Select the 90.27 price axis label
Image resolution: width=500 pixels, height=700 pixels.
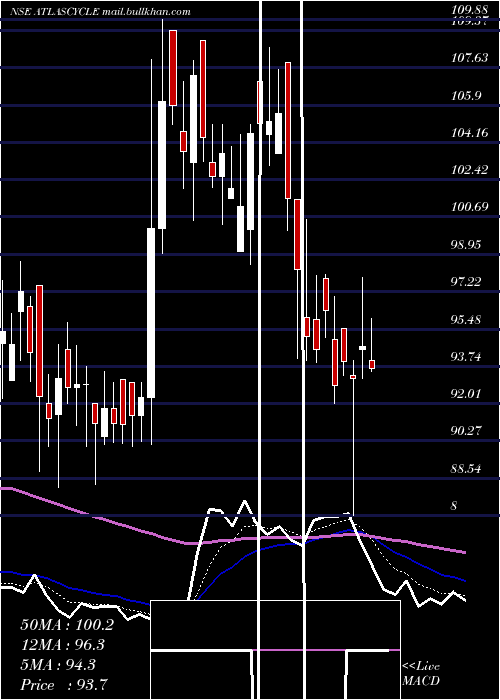467,431
